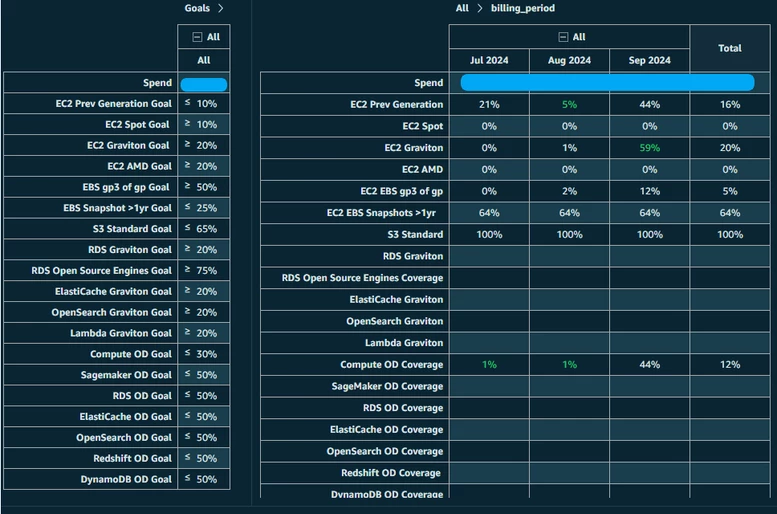Click the blue Spend bar in Goals table
Viewport: 777px width, 514px height.
[x=204, y=84]
